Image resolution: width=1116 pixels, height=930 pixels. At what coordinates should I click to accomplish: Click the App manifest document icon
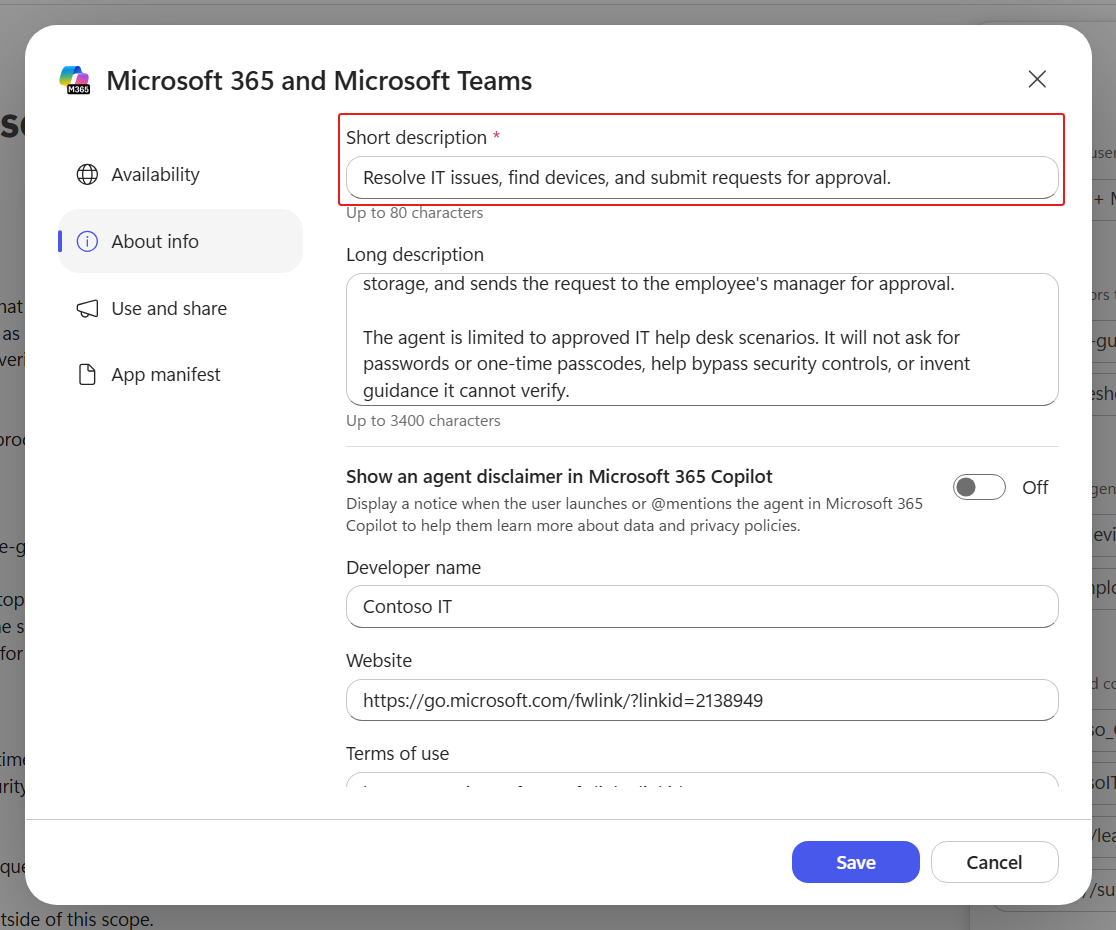coord(88,374)
